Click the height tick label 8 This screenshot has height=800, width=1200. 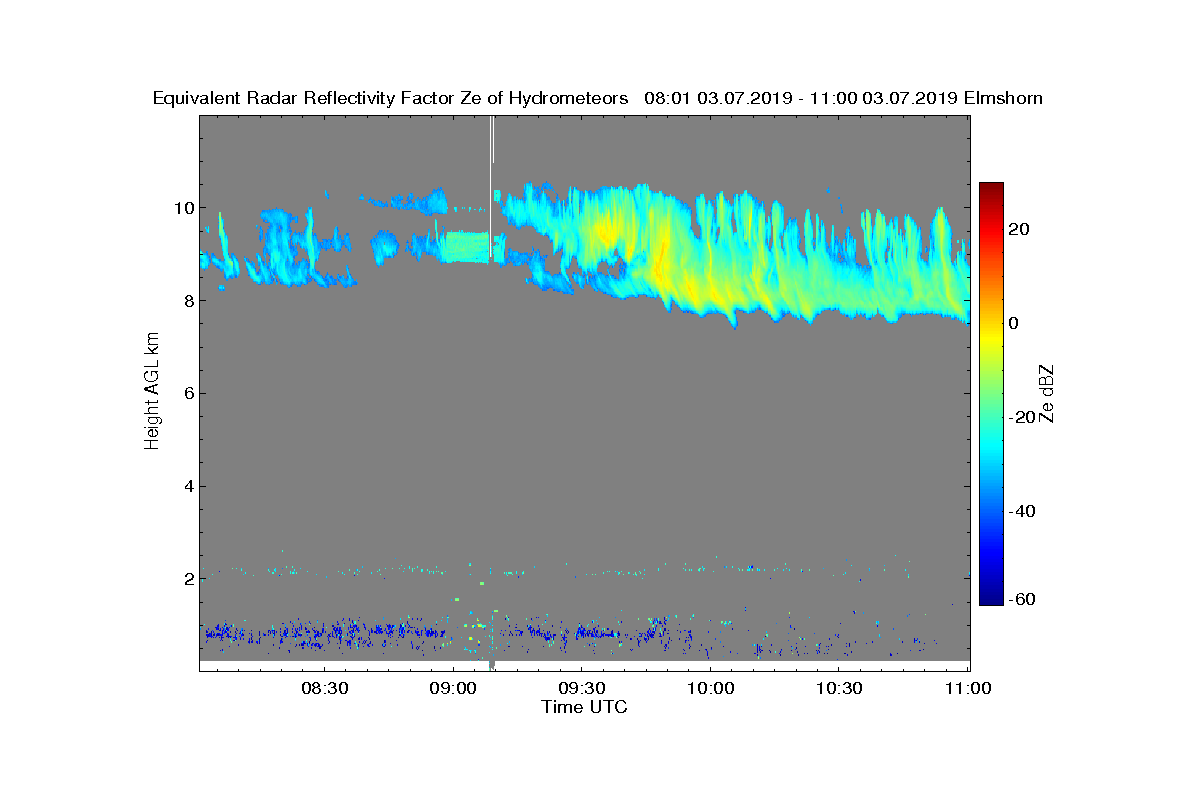(x=187, y=301)
